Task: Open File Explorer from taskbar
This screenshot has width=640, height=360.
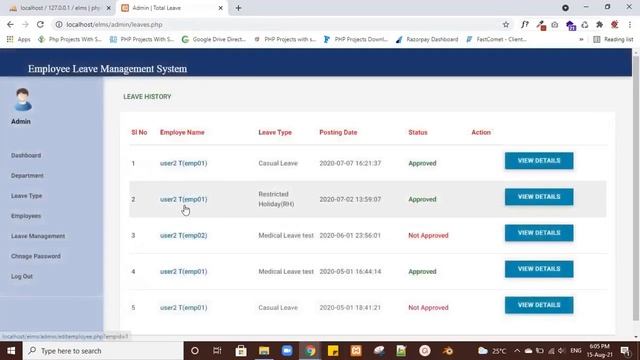Action: point(264,351)
